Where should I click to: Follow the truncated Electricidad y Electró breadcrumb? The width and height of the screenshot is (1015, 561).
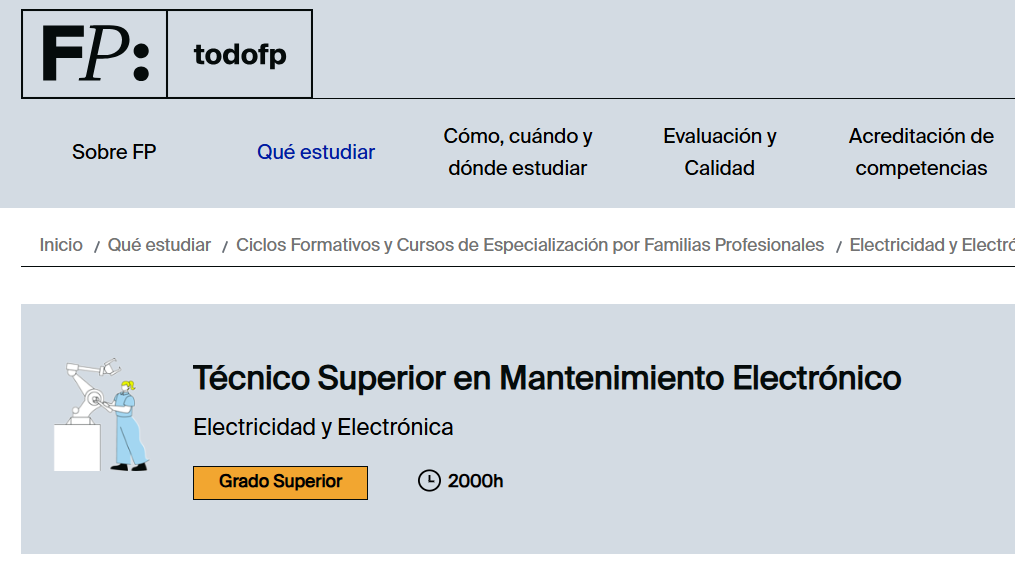click(x=932, y=245)
